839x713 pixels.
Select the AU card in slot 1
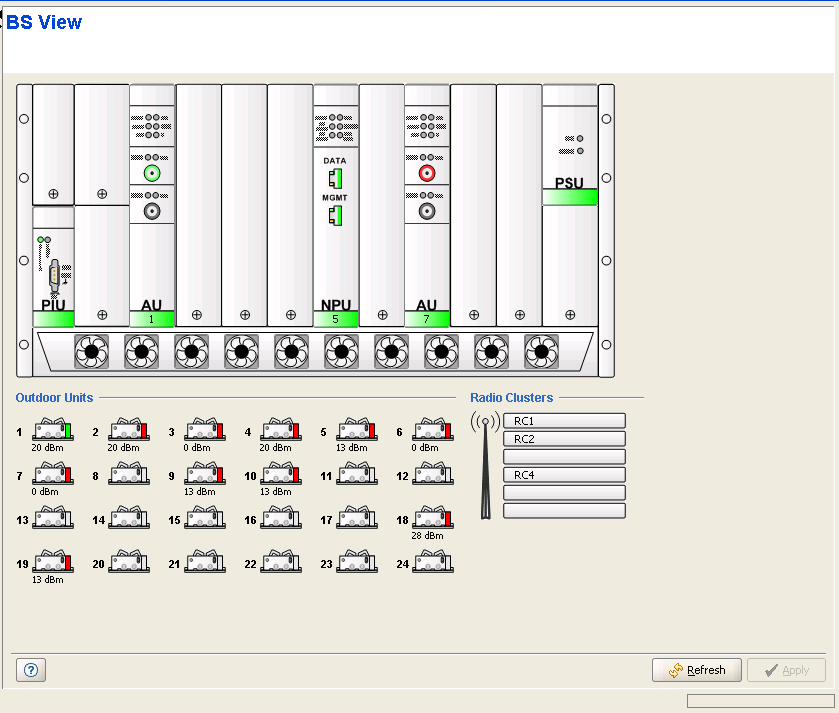tap(152, 250)
